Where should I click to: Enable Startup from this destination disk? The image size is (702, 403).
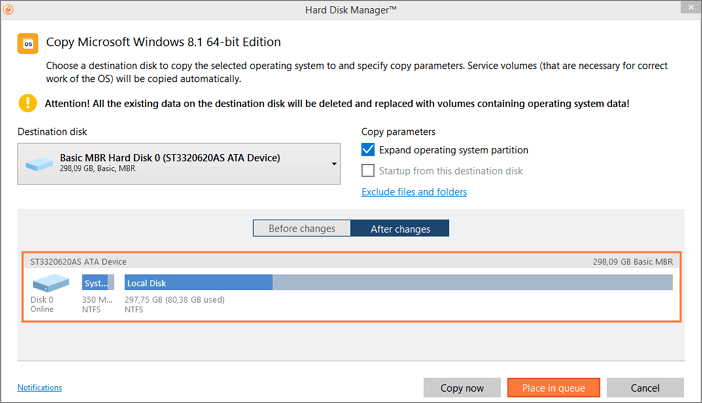tap(369, 171)
